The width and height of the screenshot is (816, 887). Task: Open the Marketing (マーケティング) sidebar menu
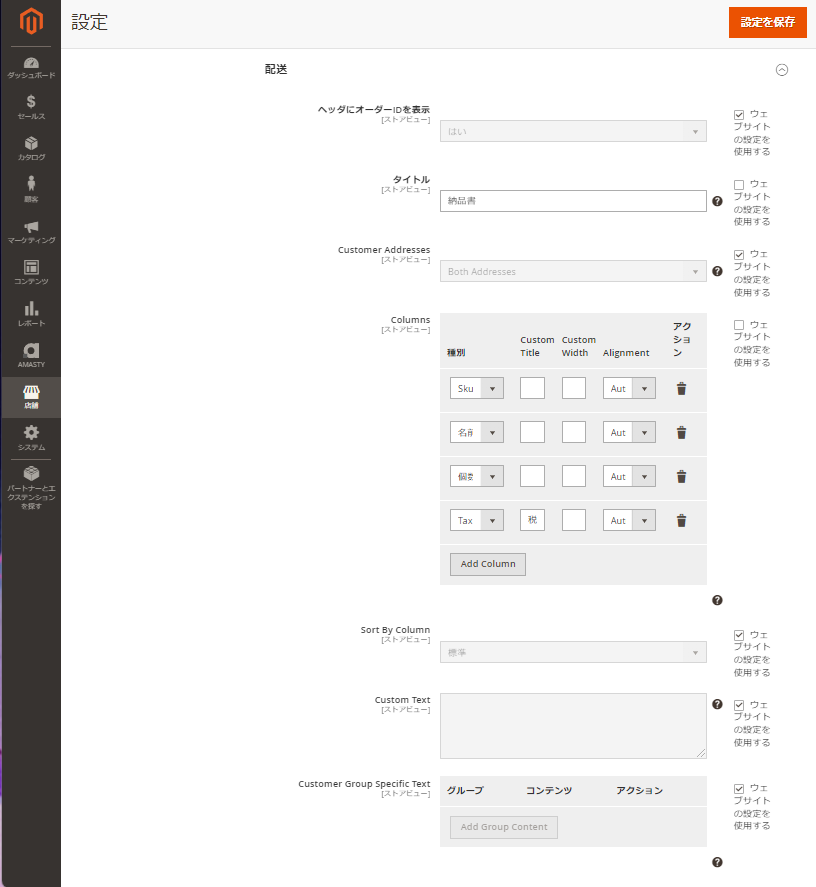[31, 231]
